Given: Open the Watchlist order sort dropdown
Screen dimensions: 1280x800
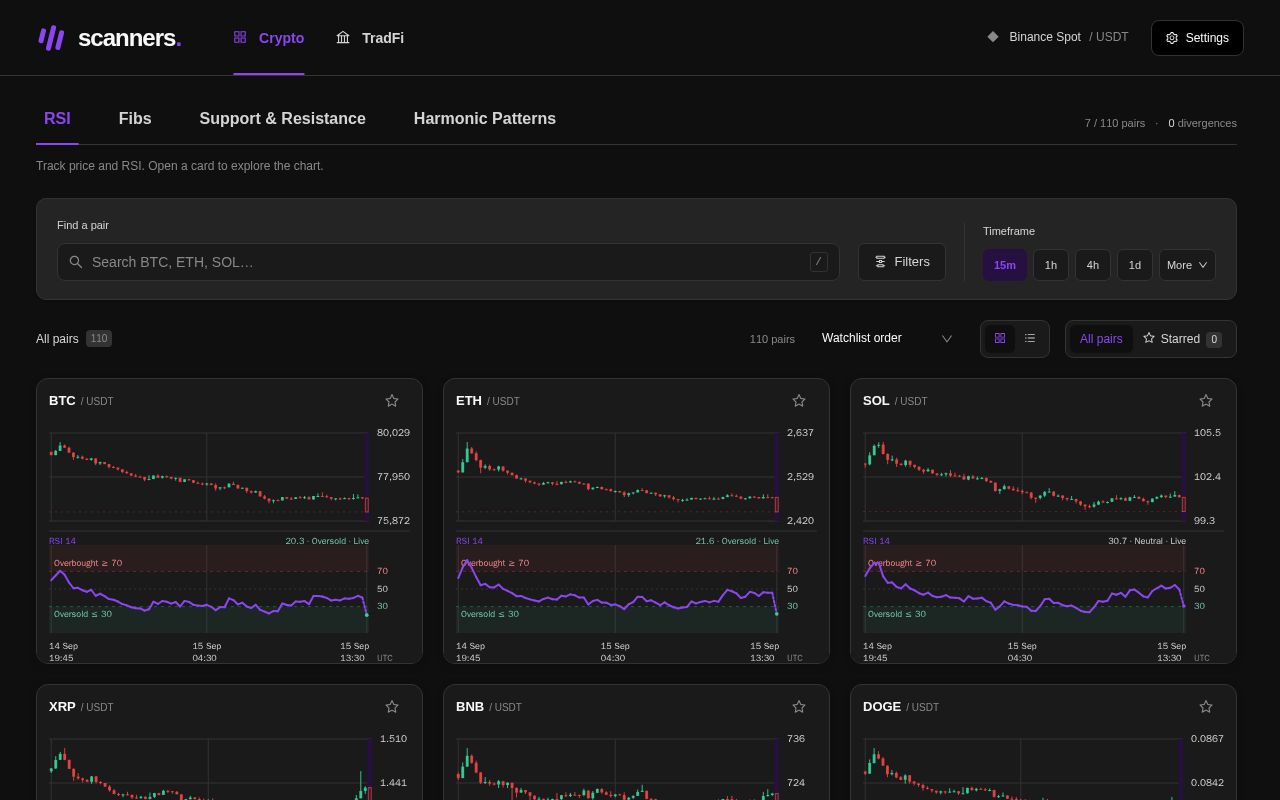Looking at the screenshot, I should tap(887, 339).
